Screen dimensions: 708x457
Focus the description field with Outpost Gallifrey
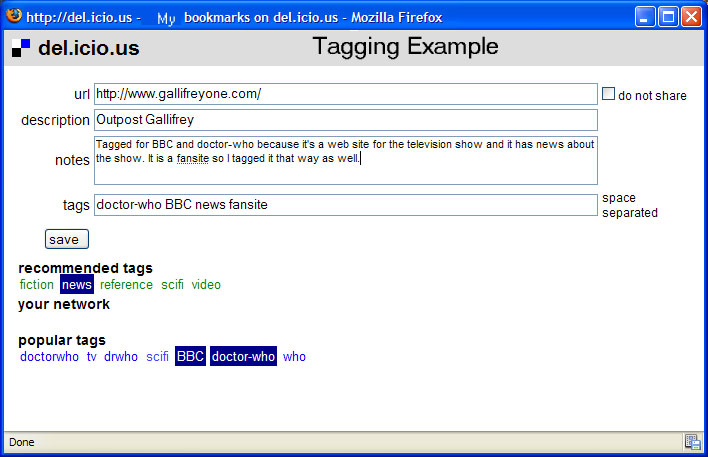[x=346, y=120]
